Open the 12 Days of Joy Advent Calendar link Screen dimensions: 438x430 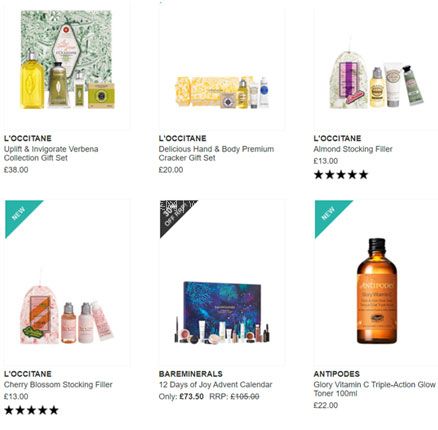click(215, 385)
